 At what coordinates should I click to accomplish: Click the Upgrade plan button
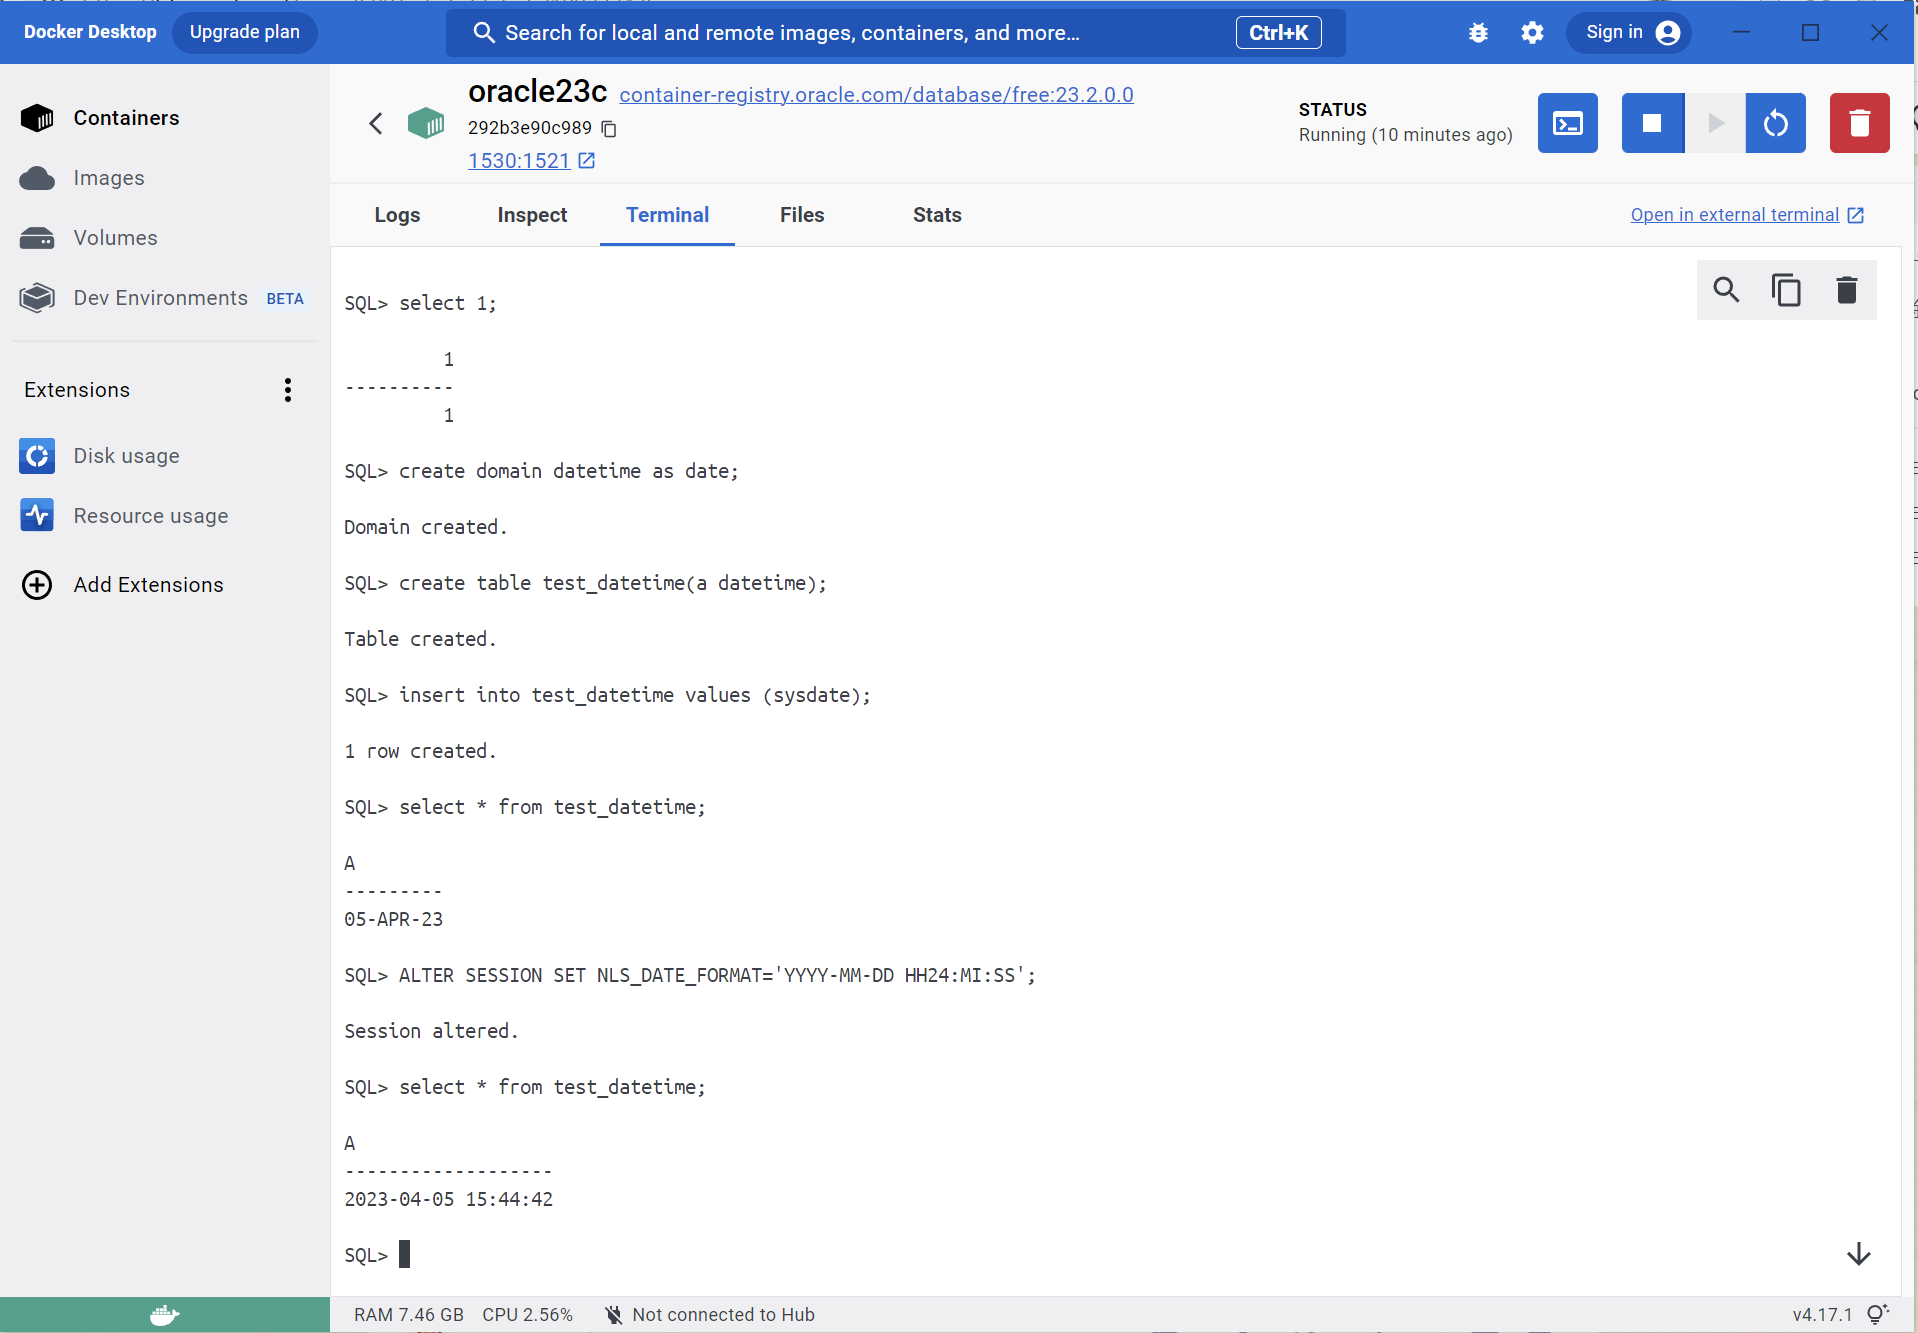(245, 32)
